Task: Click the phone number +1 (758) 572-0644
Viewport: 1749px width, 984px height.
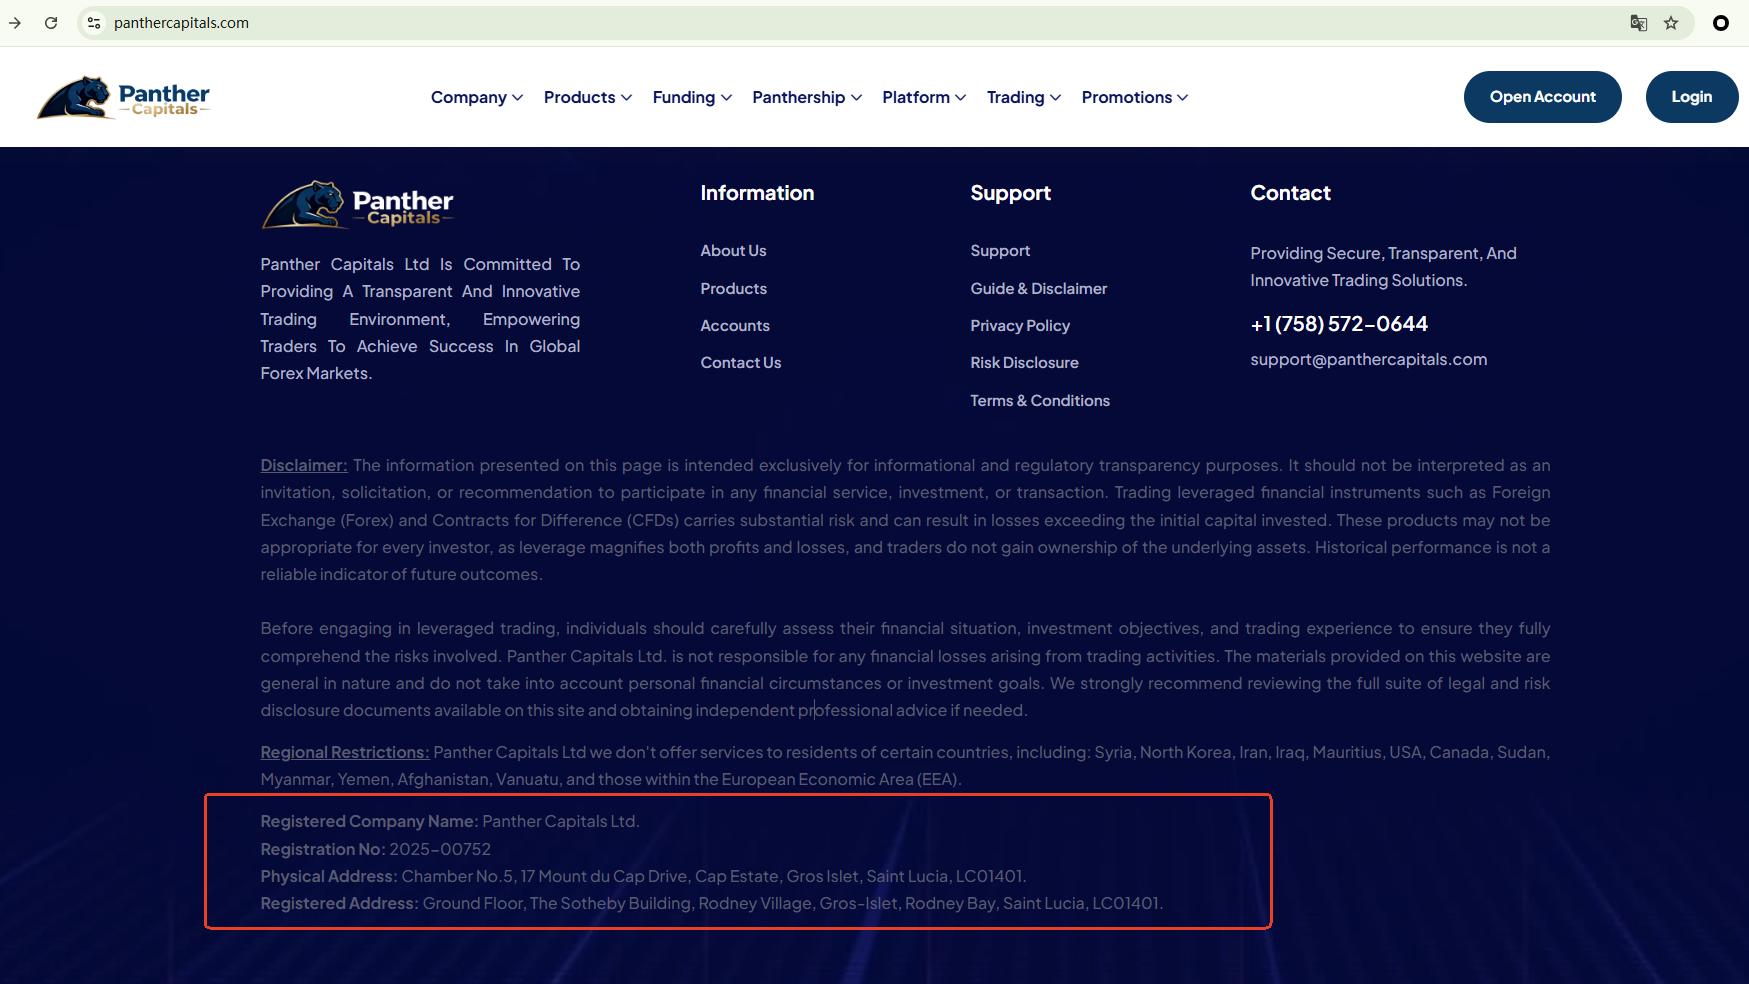Action: pos(1339,324)
